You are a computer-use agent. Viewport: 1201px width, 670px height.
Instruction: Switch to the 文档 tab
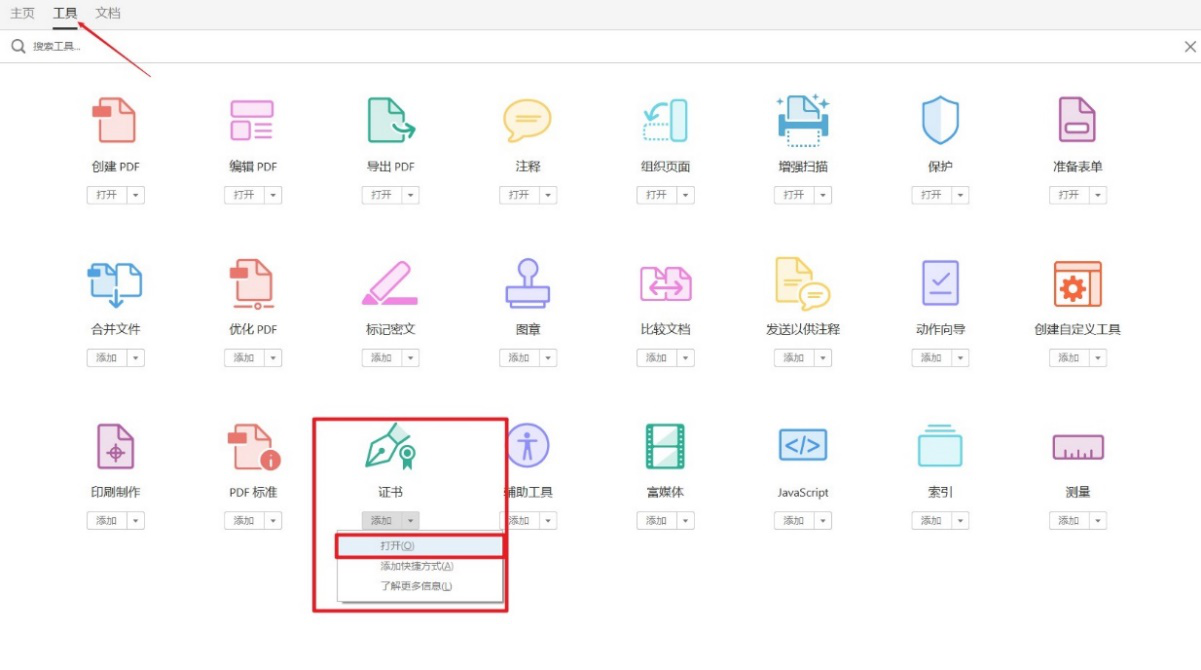point(106,13)
